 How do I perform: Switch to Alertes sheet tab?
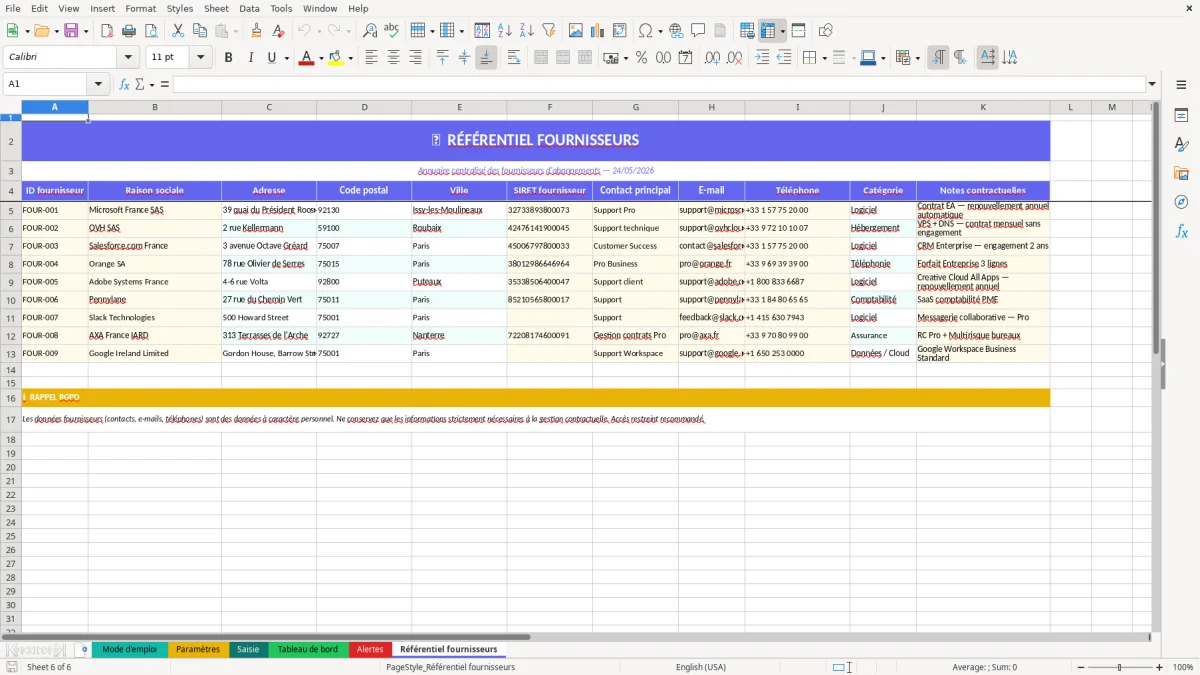coord(370,649)
